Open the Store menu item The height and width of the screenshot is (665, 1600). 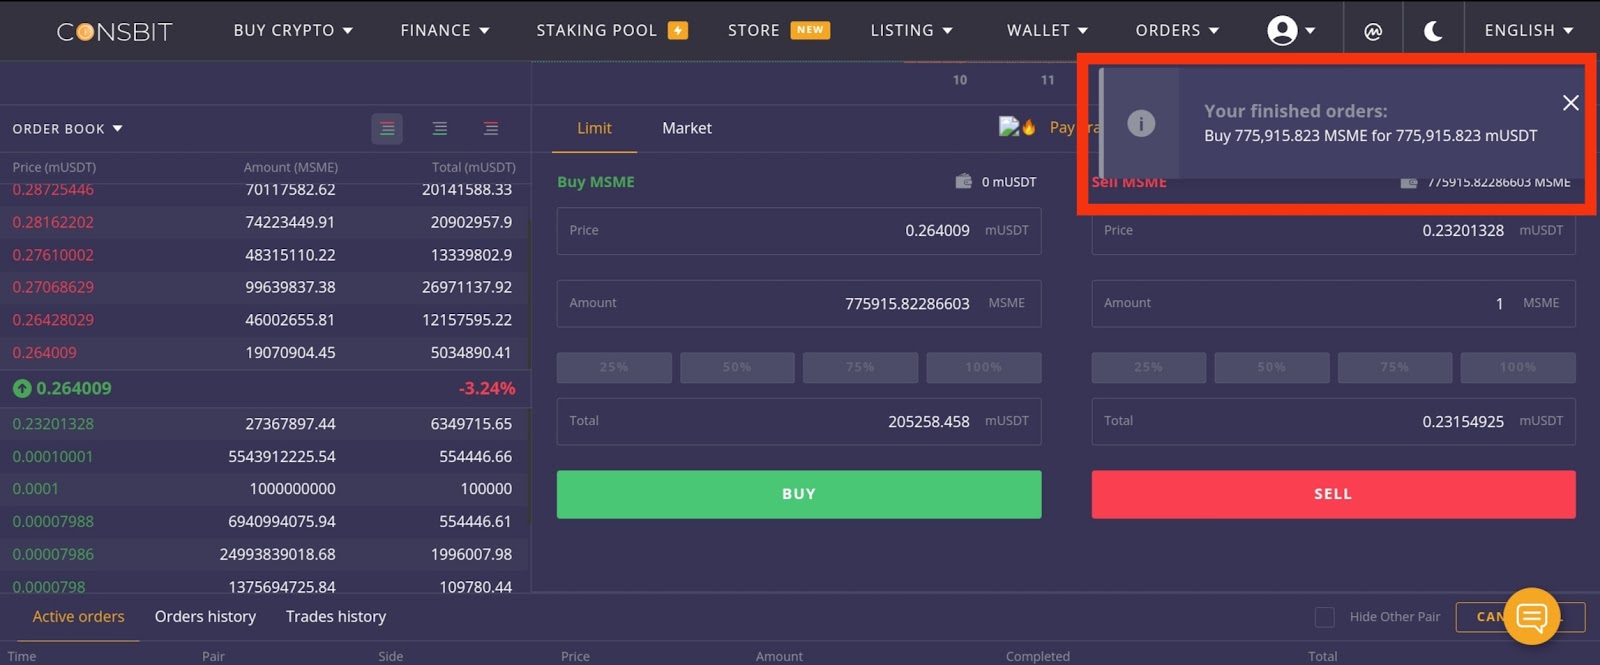[753, 31]
